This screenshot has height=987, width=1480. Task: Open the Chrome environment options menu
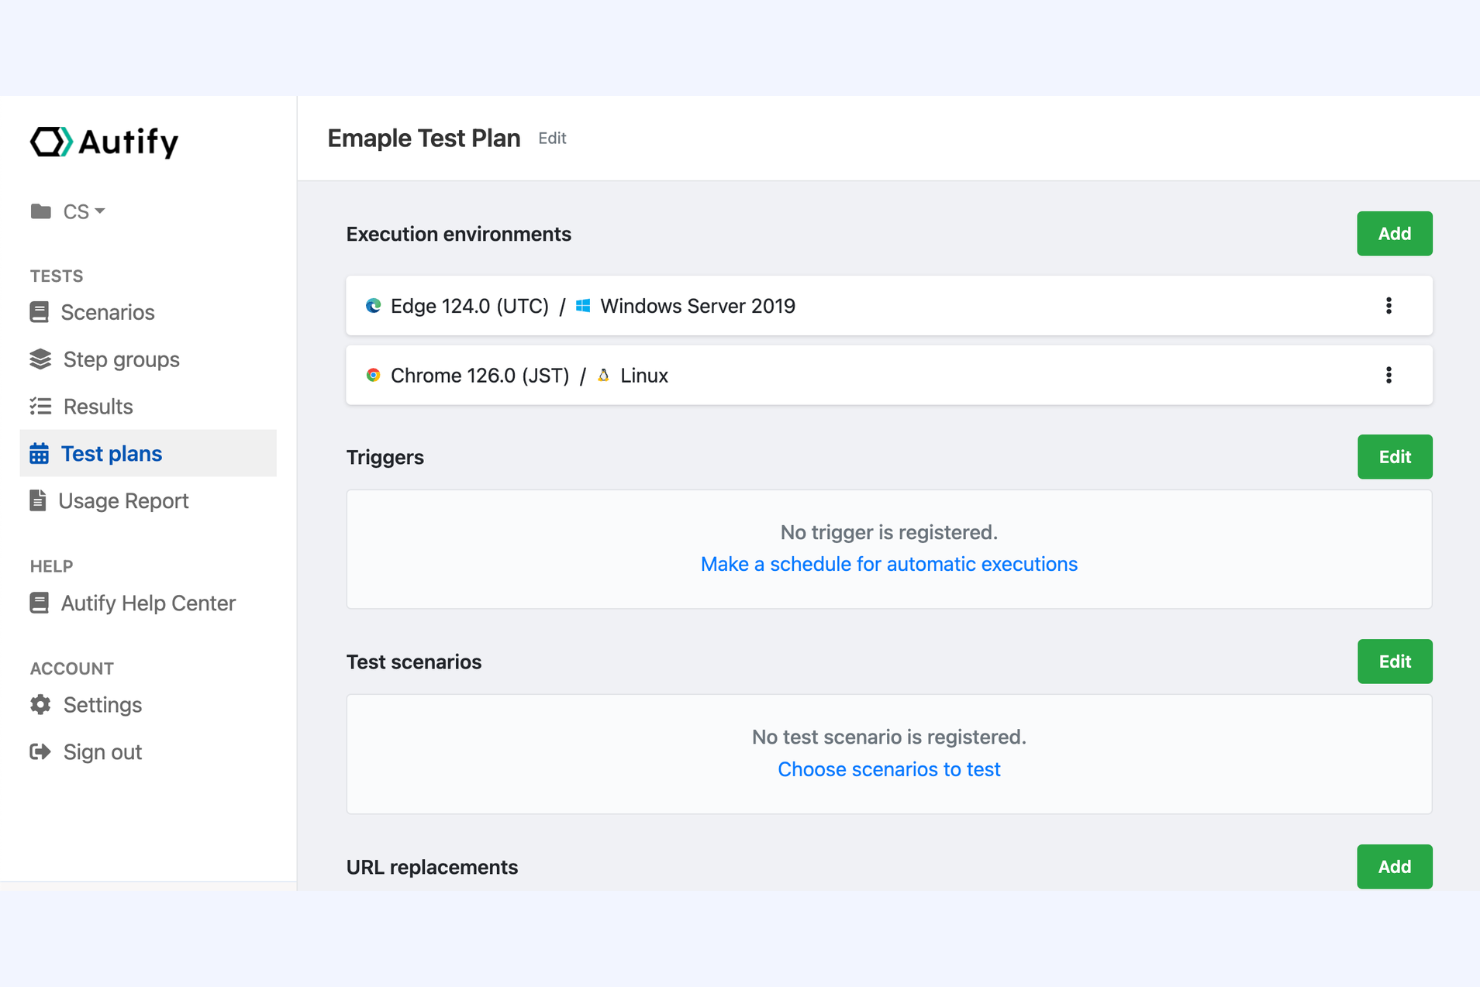point(1389,375)
